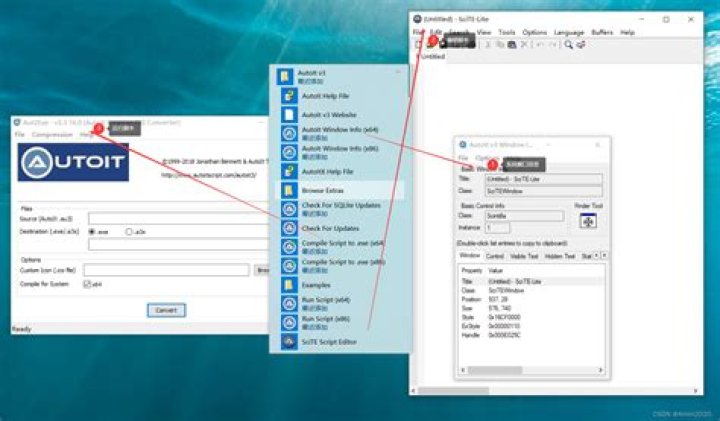The height and width of the screenshot is (421, 720).
Task: Open the Language menu in SciTE
Action: pos(569,32)
